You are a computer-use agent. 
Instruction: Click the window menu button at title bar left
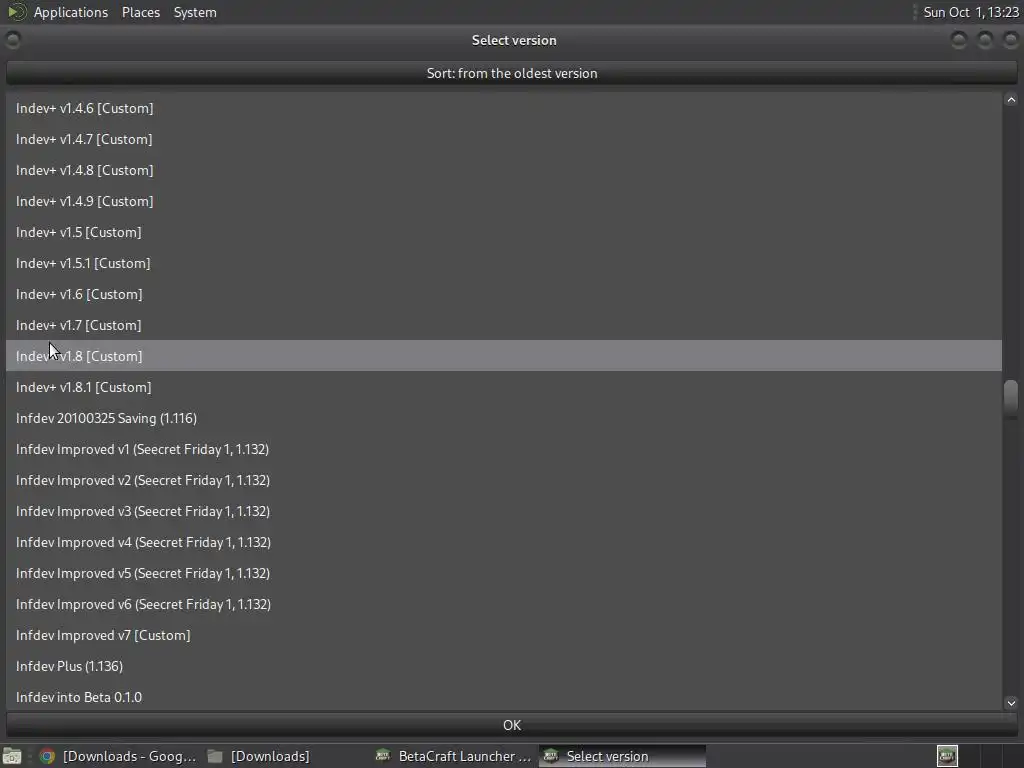click(x=12, y=40)
